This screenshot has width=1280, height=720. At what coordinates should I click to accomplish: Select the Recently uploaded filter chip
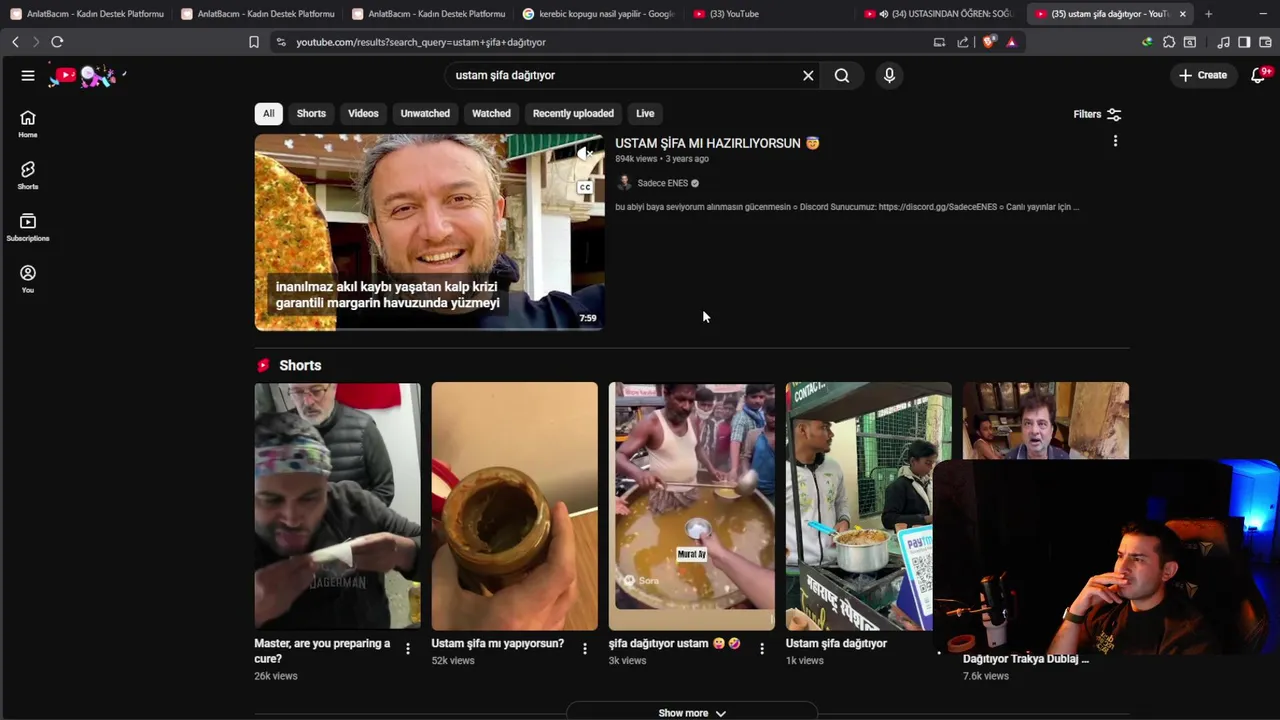pyautogui.click(x=573, y=113)
